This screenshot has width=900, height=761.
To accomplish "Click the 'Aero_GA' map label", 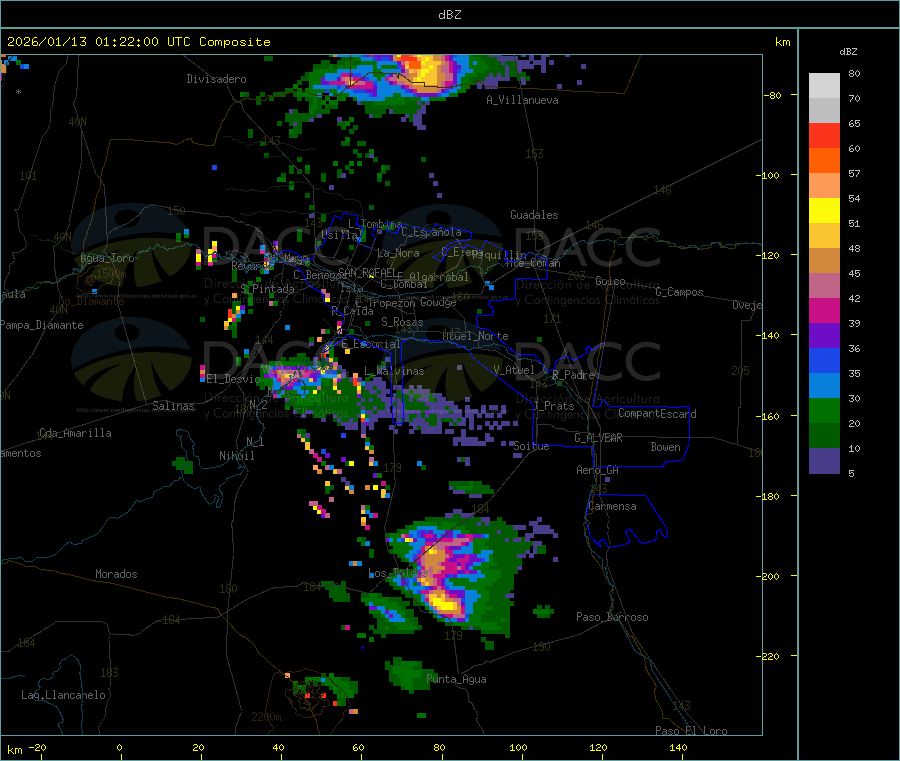I will 598,470.
